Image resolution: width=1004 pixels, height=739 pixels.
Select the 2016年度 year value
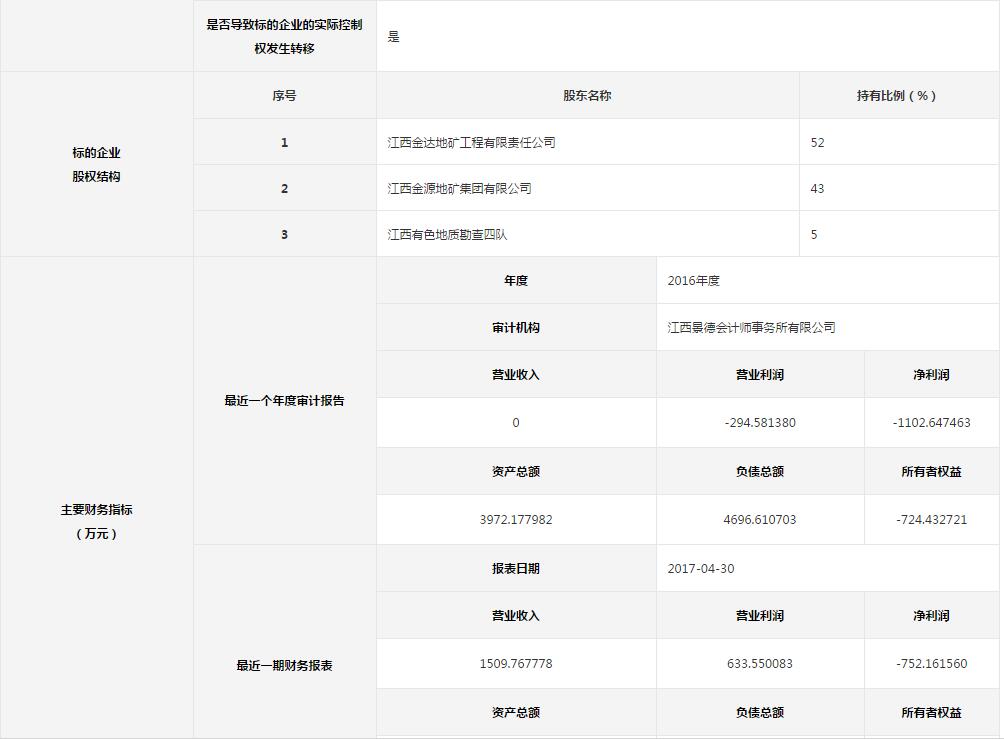coord(693,281)
